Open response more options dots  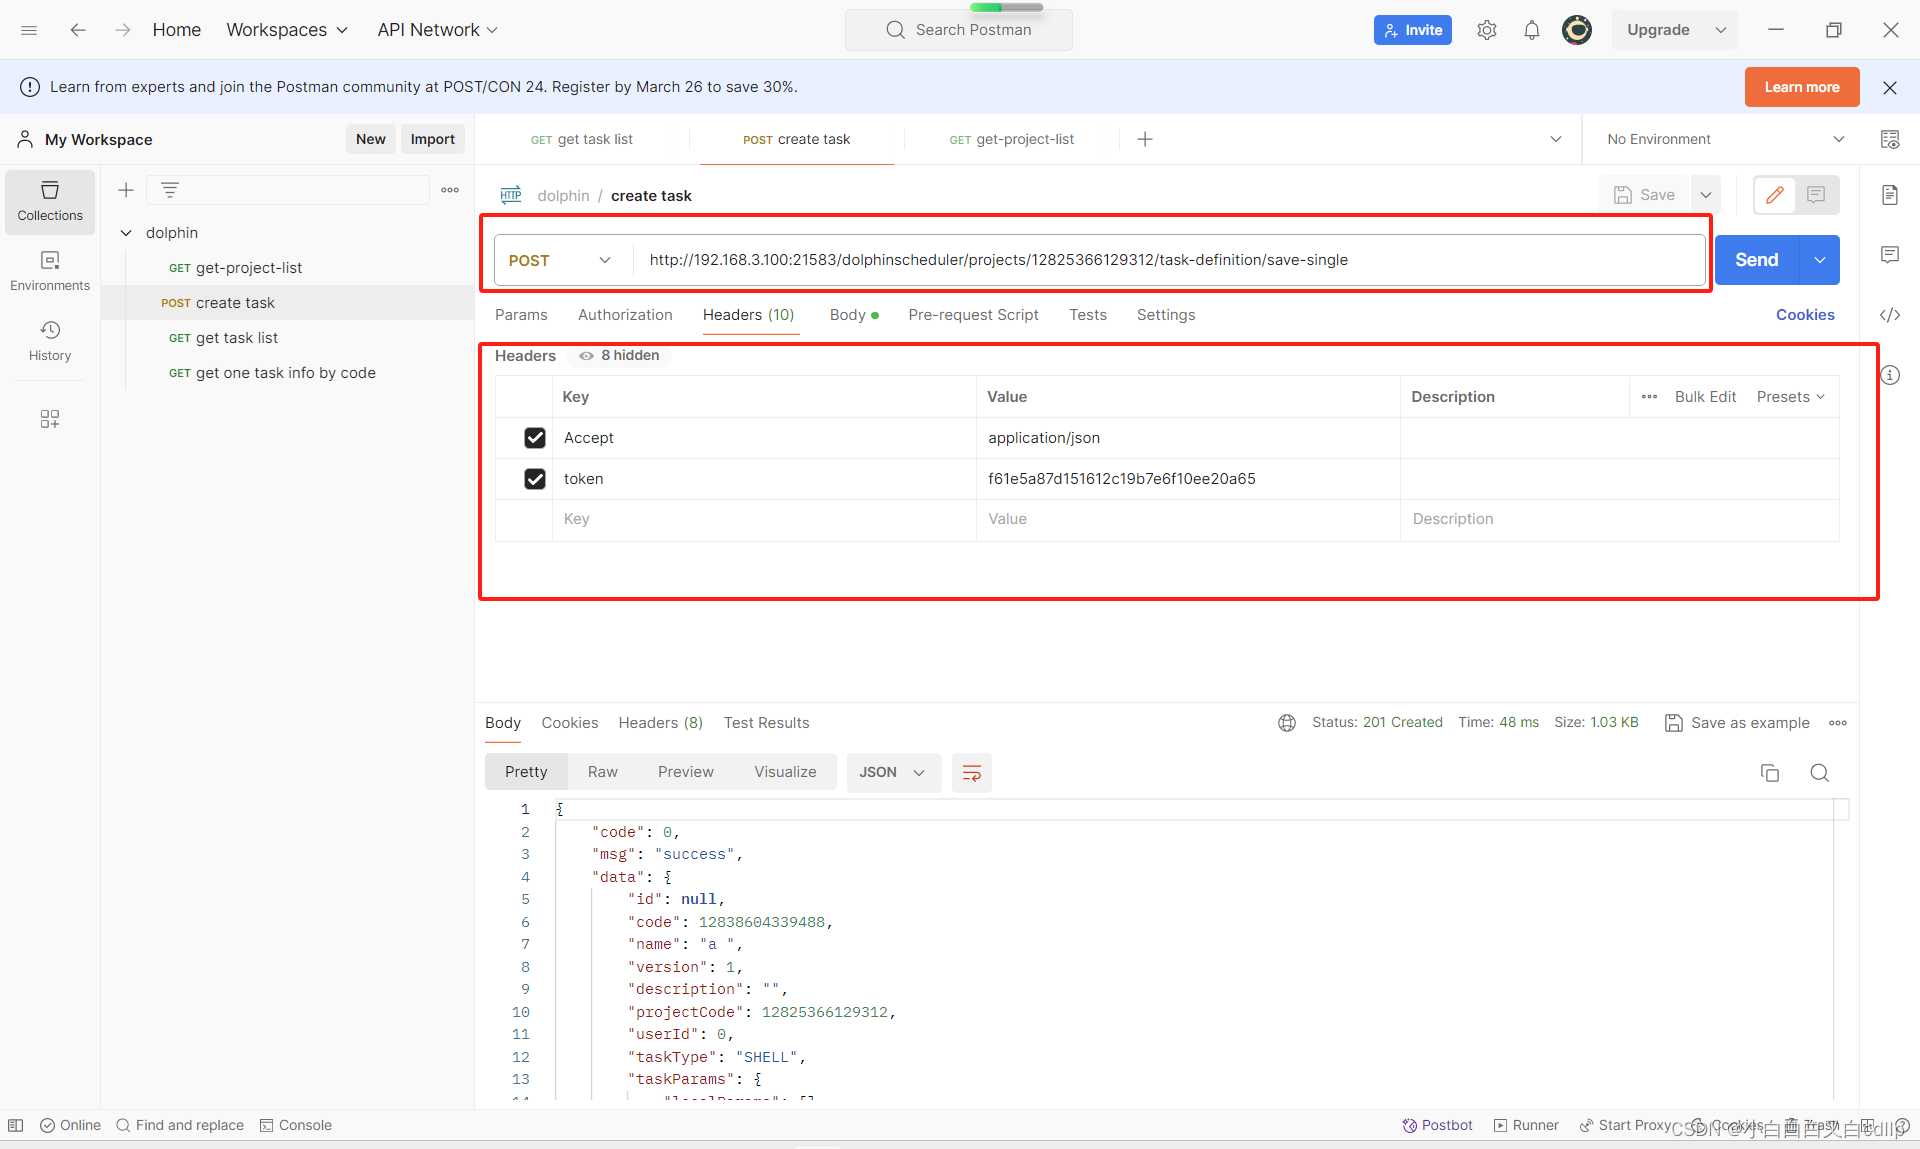(x=1838, y=723)
